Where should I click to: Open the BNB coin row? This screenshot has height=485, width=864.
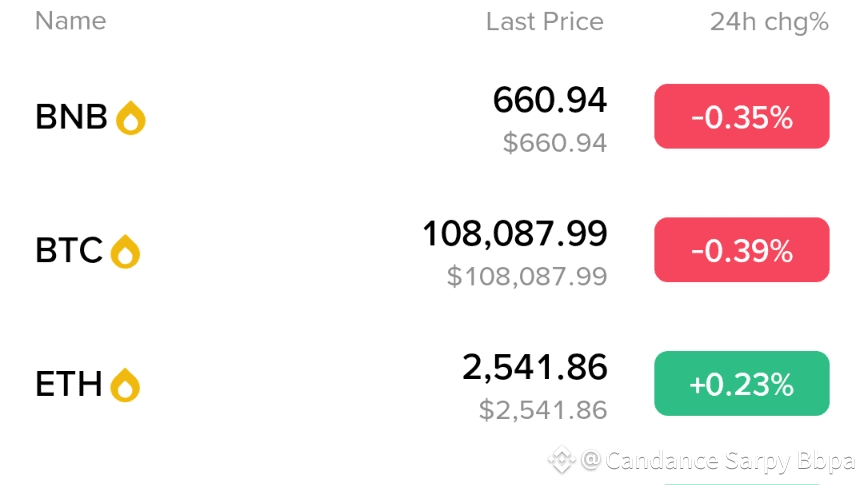(72, 118)
